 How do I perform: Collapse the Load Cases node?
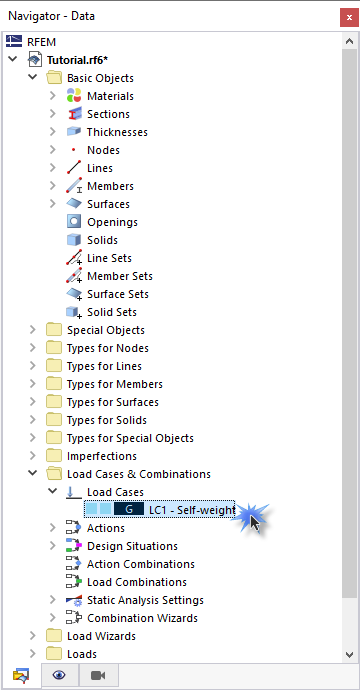[x=52, y=491]
